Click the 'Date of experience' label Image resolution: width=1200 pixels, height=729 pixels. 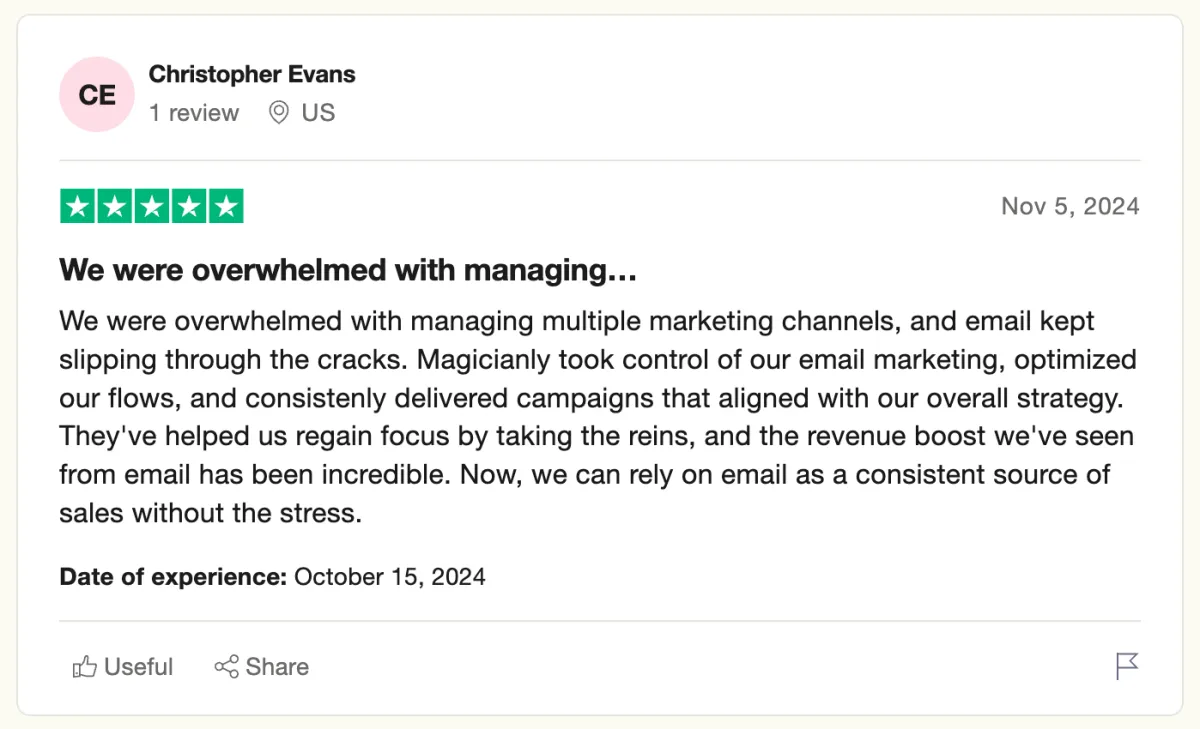point(174,577)
